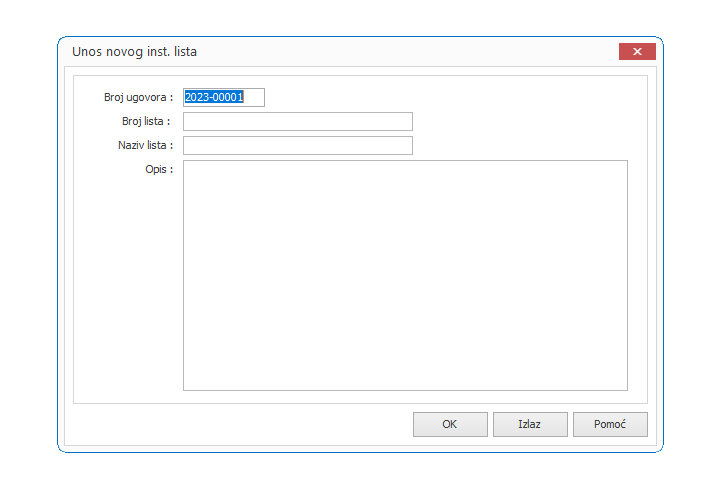Click the 'Unos novog inst. lista' title text

pyautogui.click(x=135, y=52)
